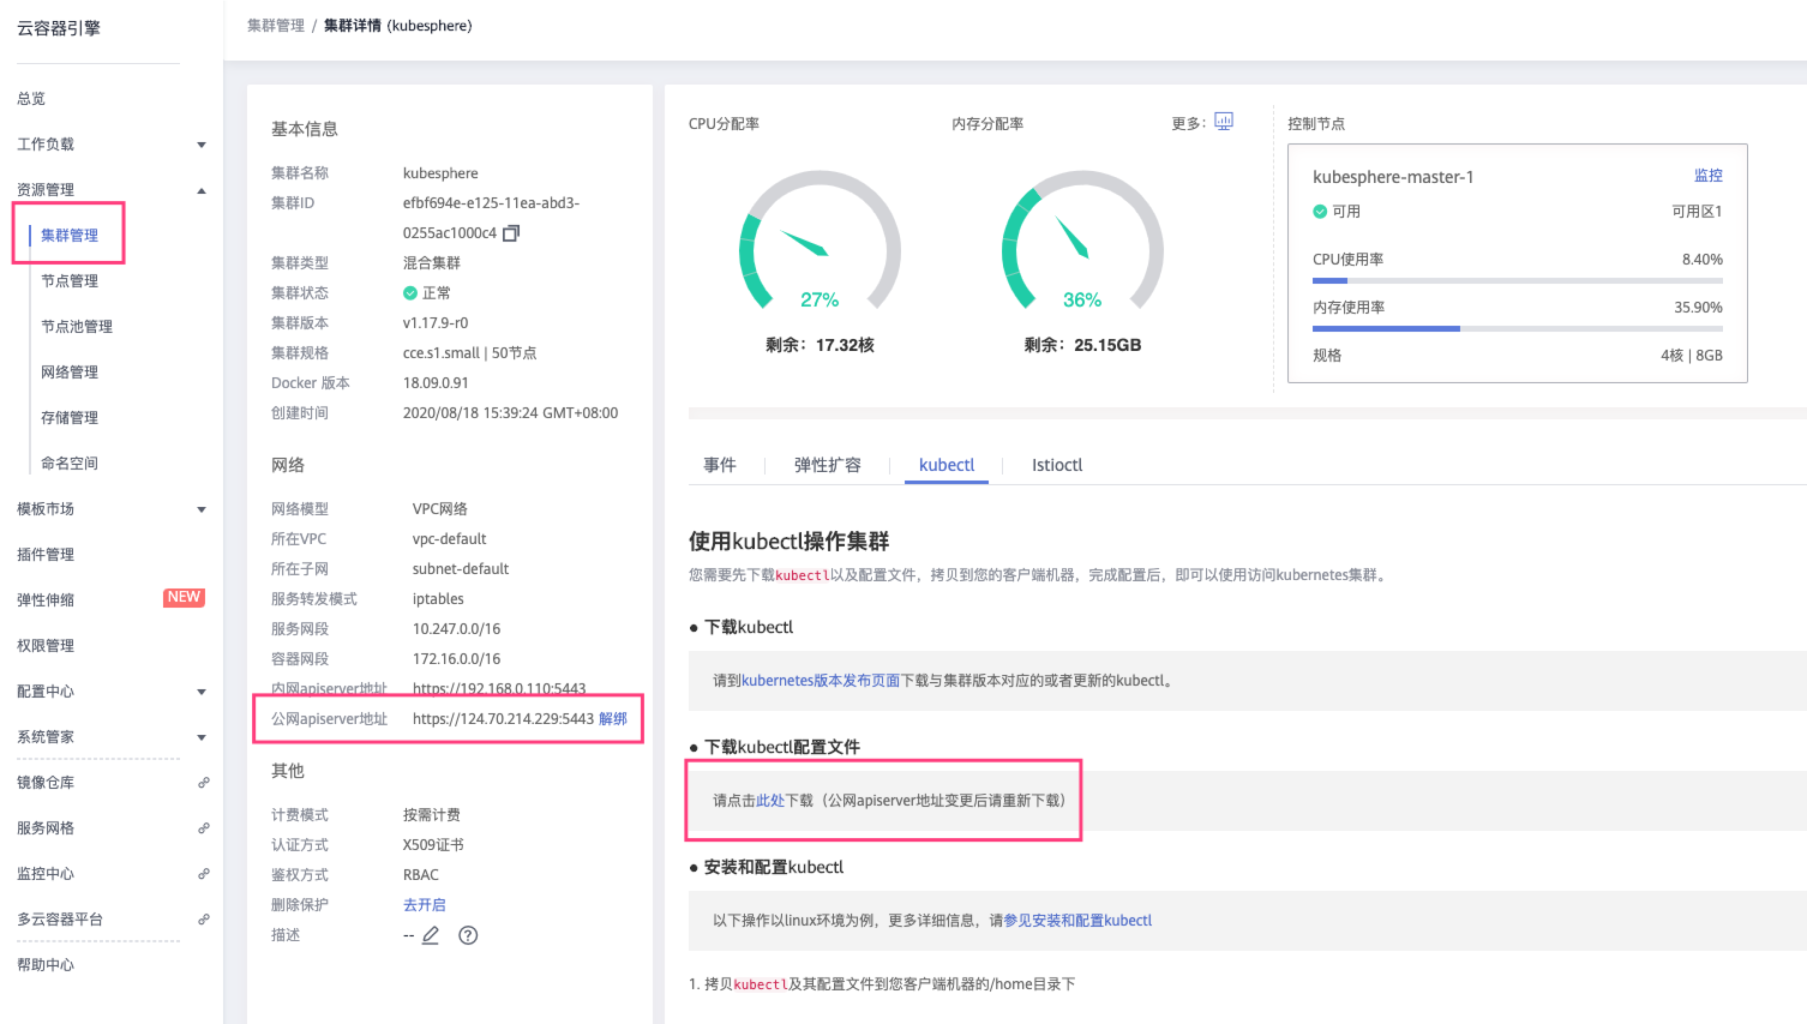The height and width of the screenshot is (1024, 1807).
Task: Edit description with pencil icon
Action: click(431, 935)
